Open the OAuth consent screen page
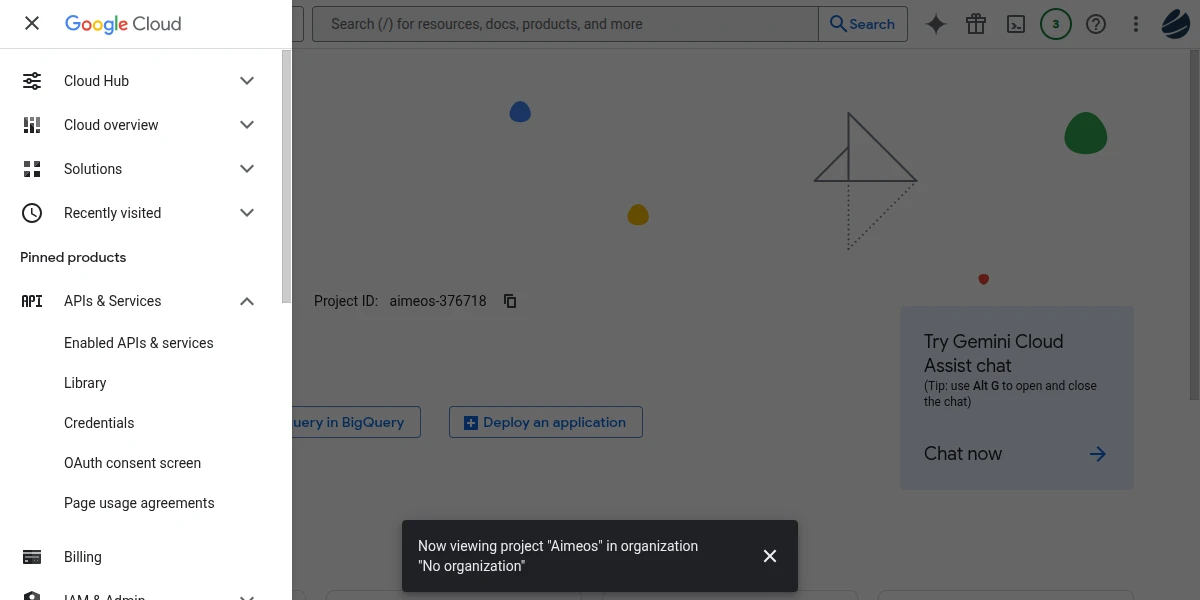This screenshot has height=600, width=1200. (x=132, y=463)
